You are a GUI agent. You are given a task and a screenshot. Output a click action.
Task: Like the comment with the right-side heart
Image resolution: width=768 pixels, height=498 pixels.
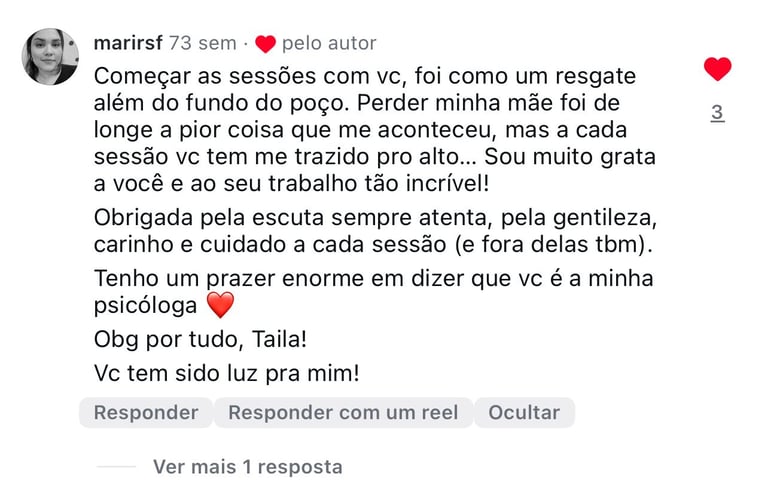tap(718, 69)
